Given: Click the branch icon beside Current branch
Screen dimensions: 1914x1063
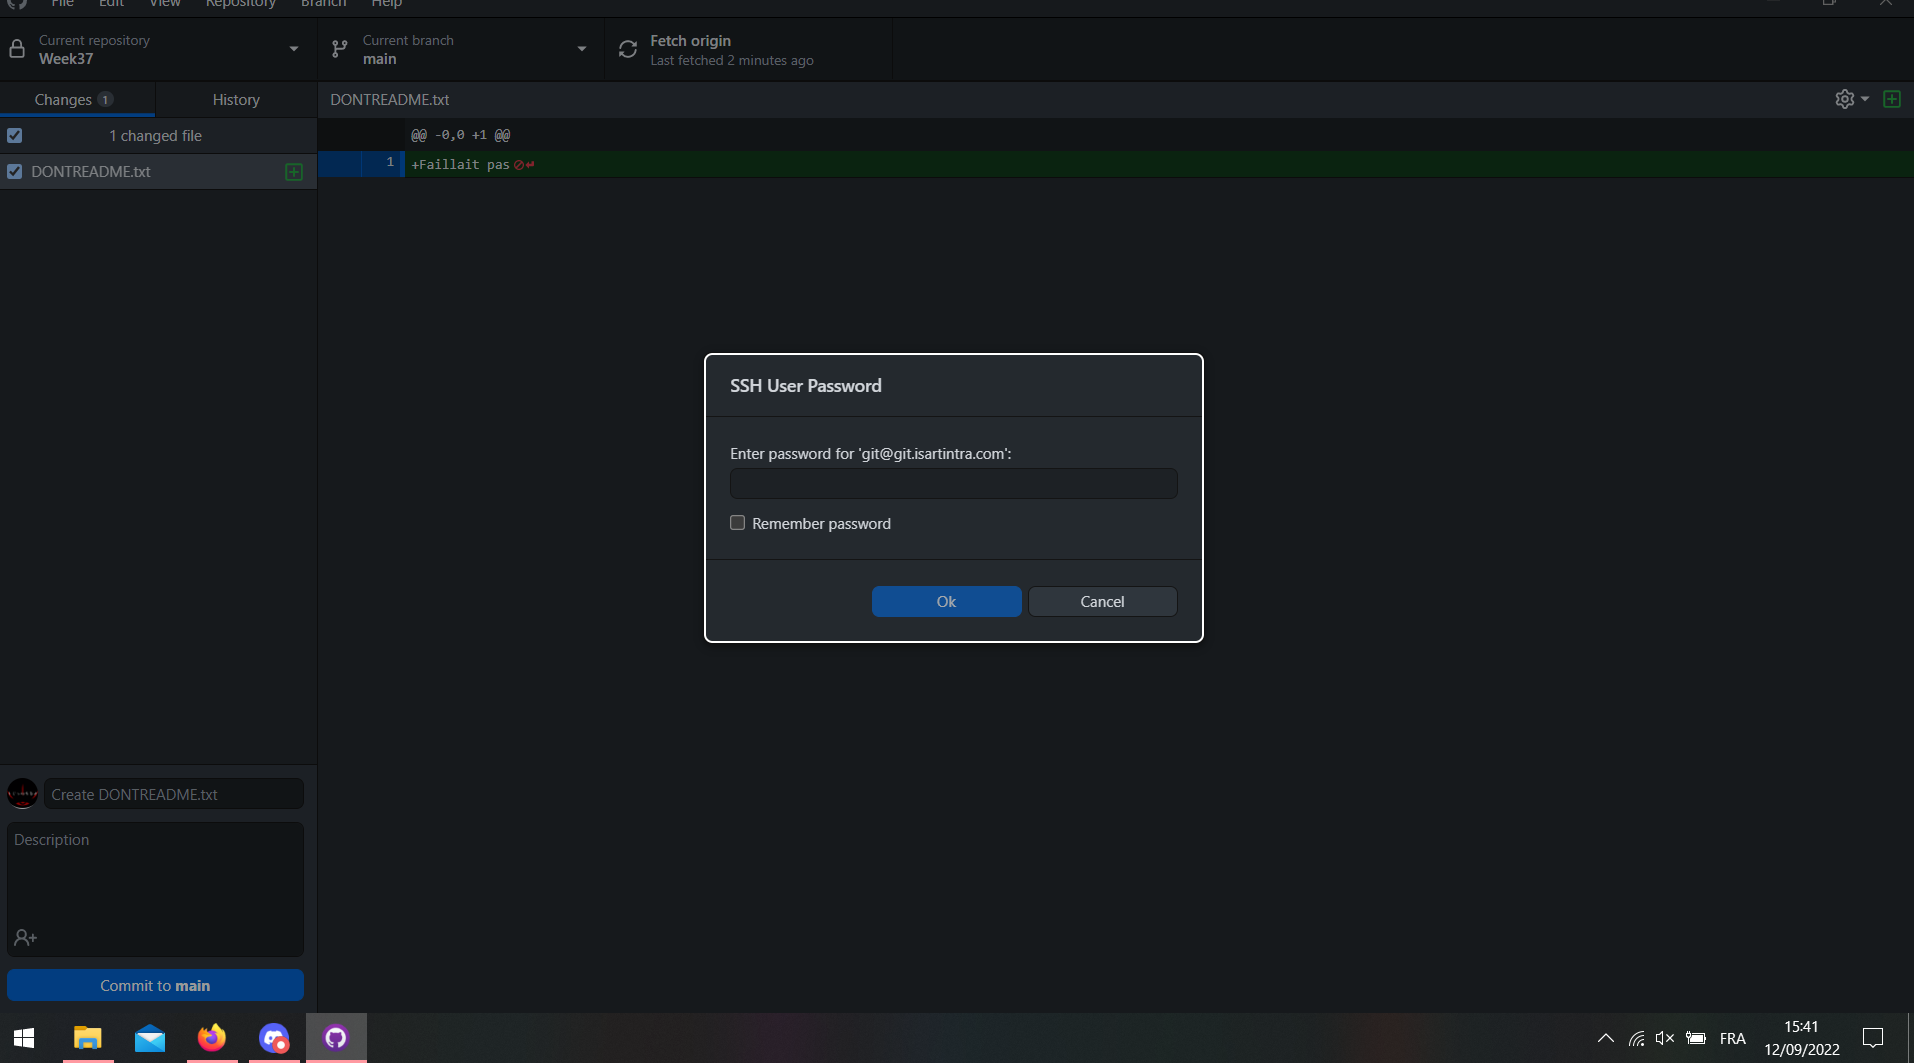Looking at the screenshot, I should click(x=338, y=48).
